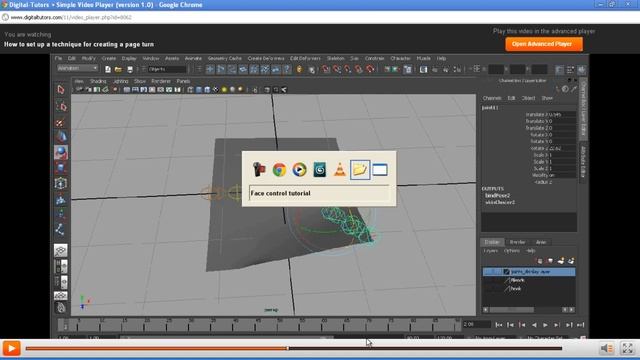This screenshot has height=360, width=640.
Task: Select the Windows Media Player icon in switcher
Action: point(299,169)
